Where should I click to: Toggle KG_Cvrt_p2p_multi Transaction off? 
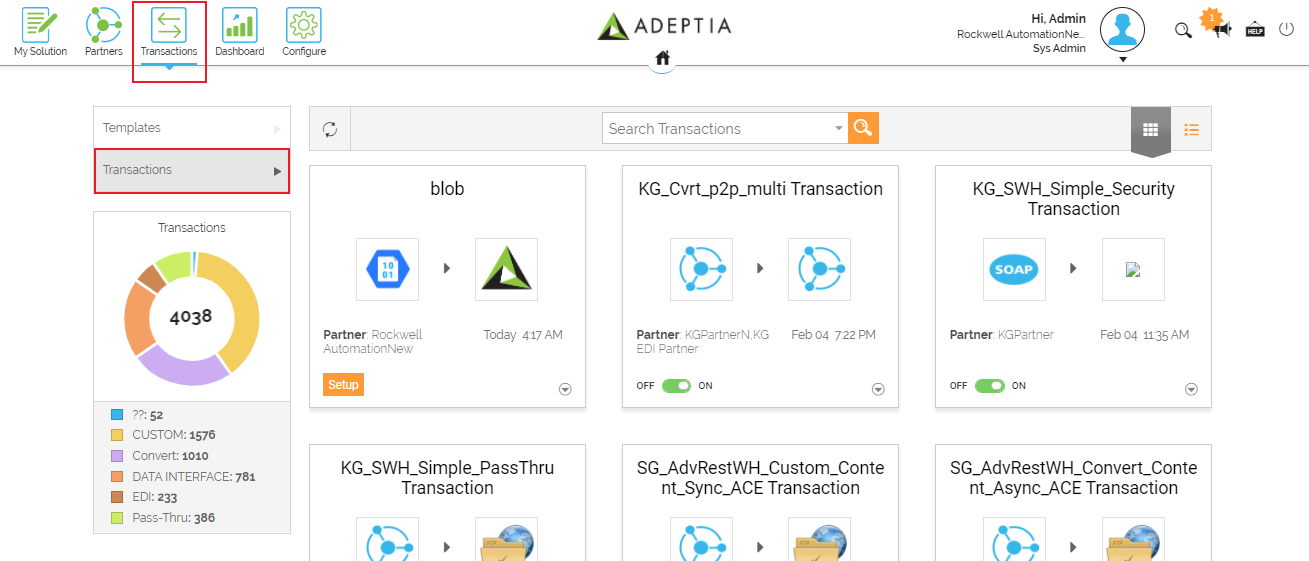coord(677,386)
